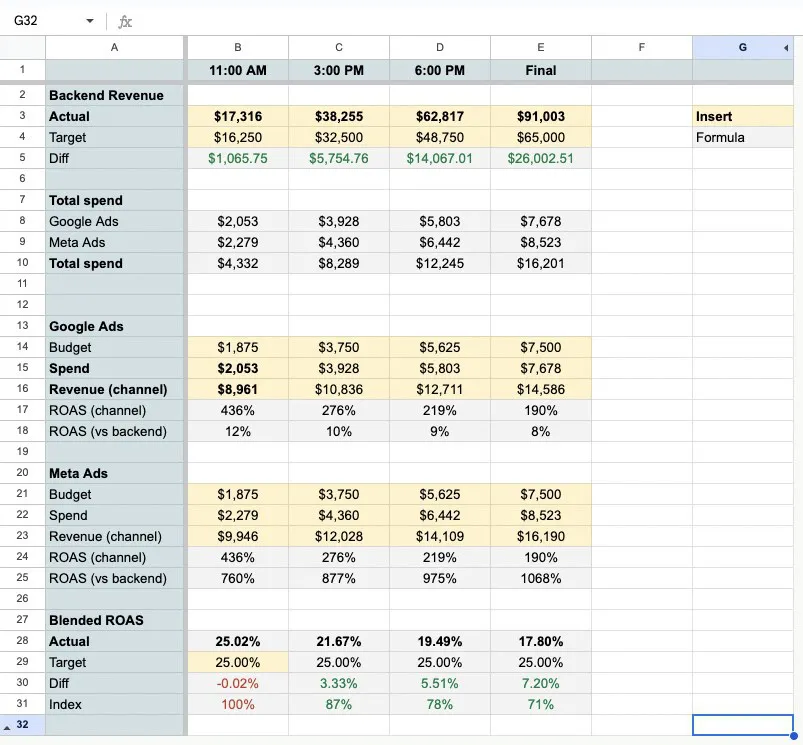
Task: Click the 'Google Ads' section heading in row 13
Action: point(114,326)
